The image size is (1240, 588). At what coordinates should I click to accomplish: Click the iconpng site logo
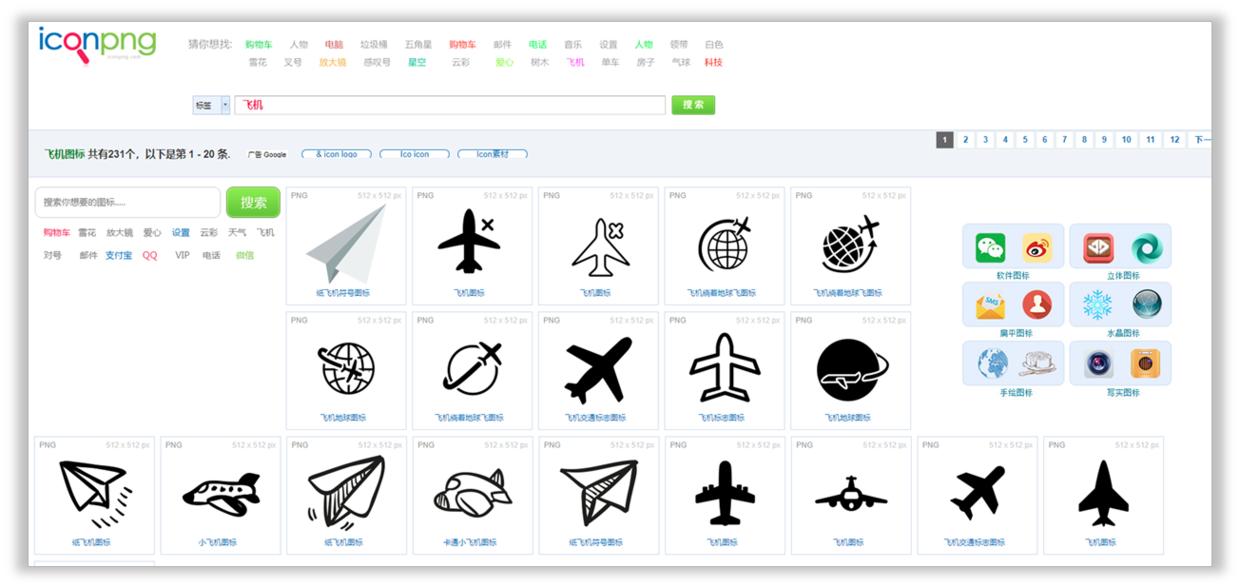click(x=97, y=44)
